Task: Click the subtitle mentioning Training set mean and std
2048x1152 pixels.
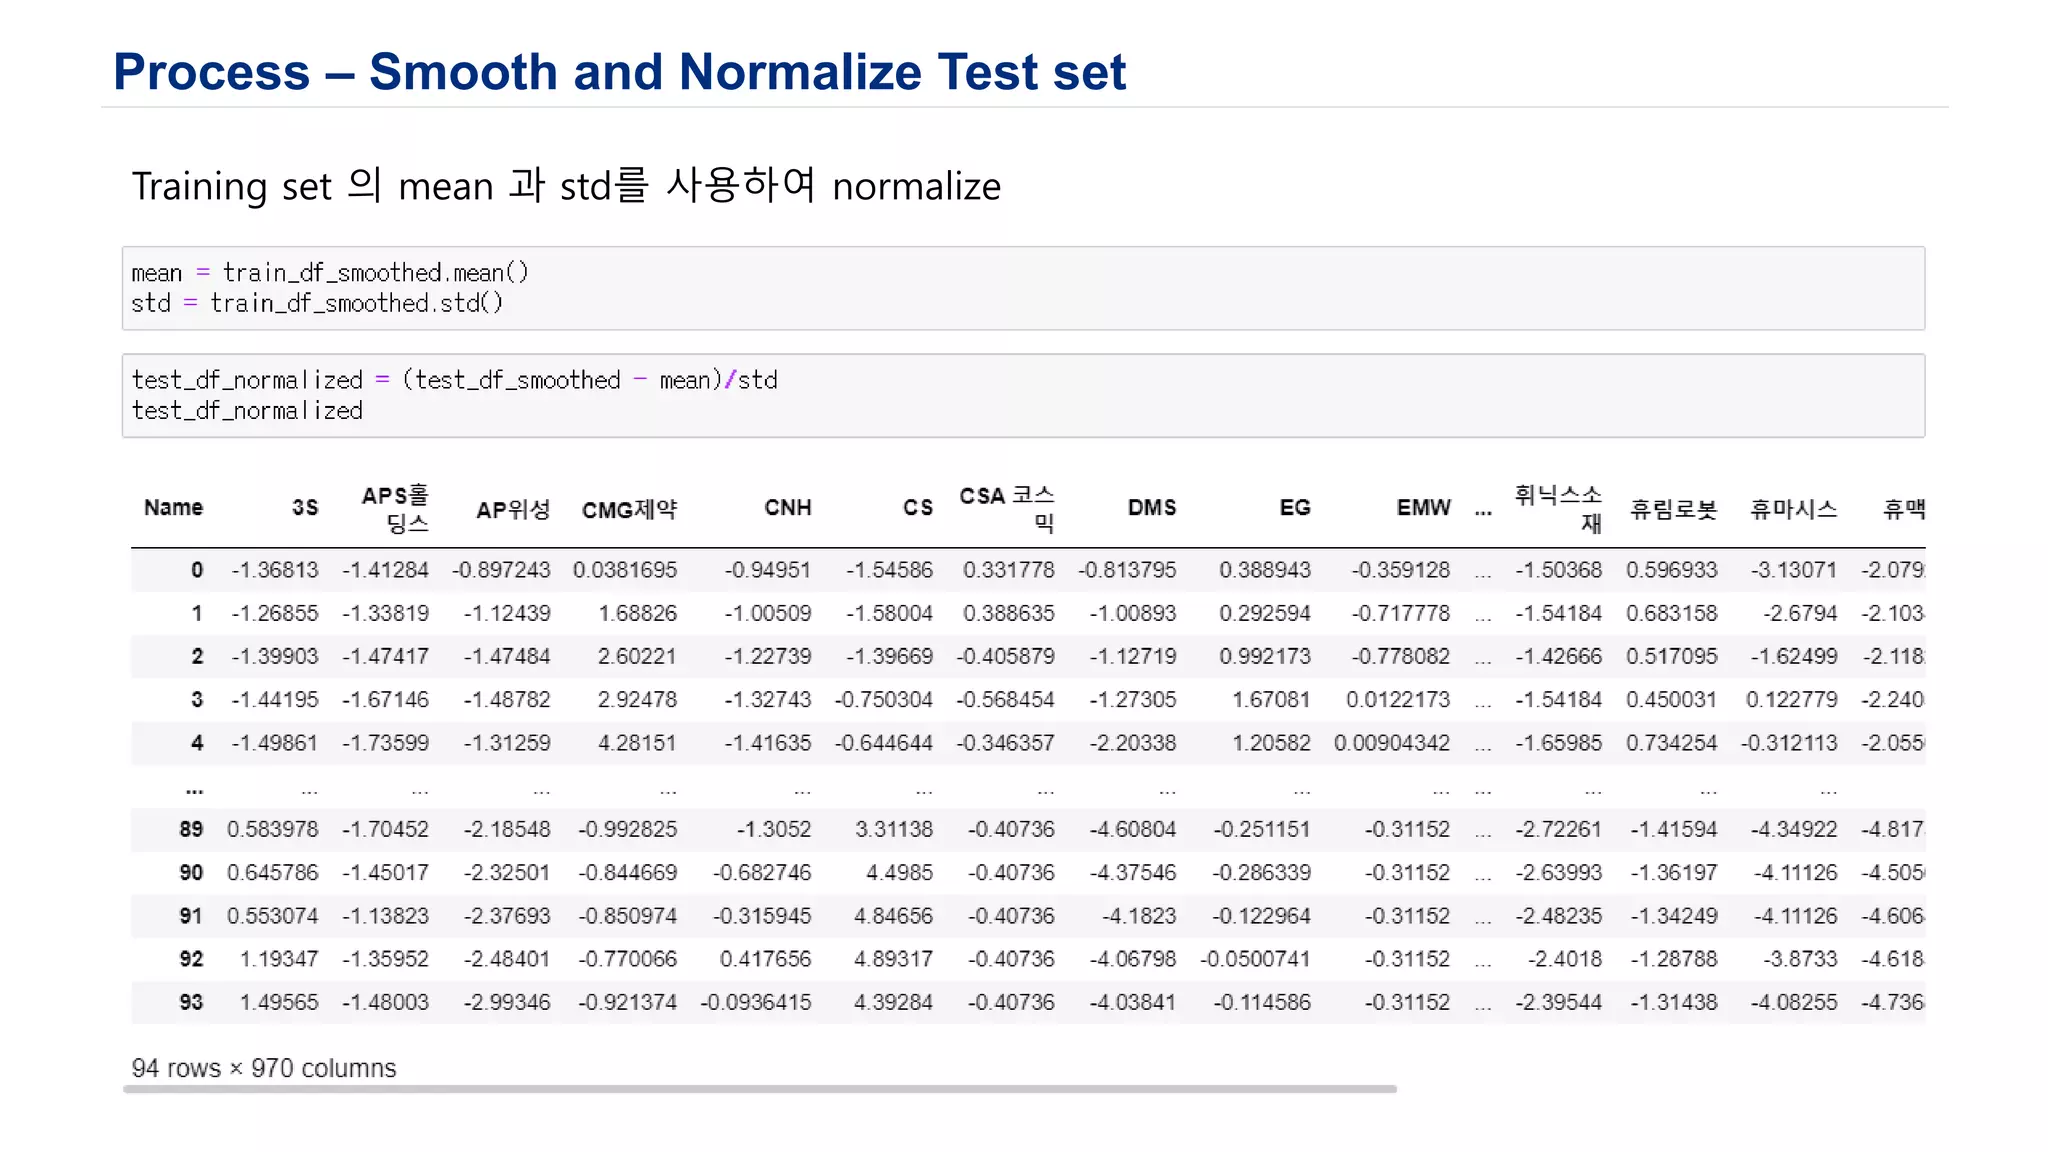Action: pyautogui.click(x=566, y=186)
